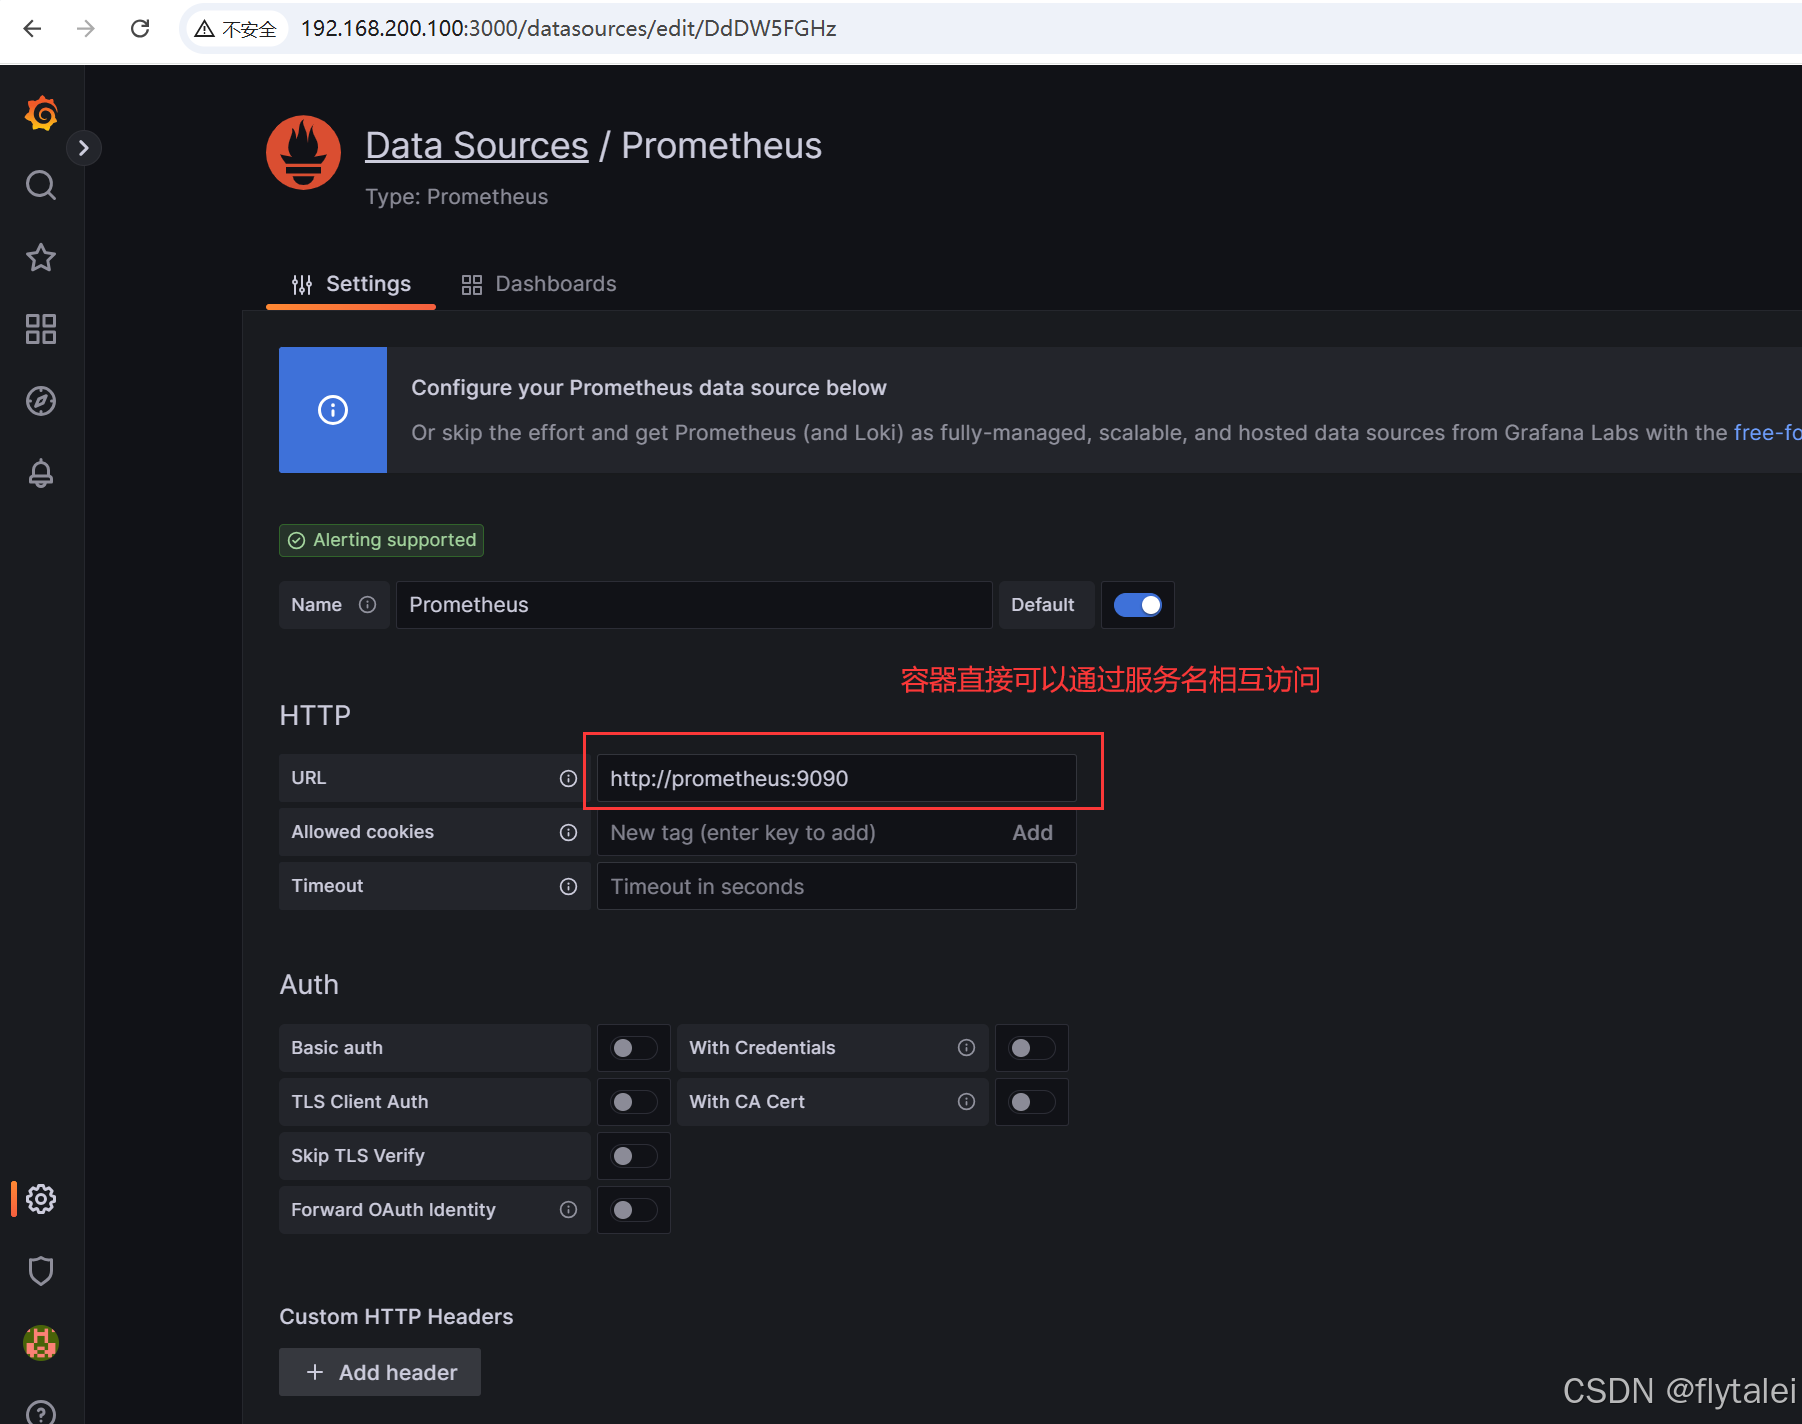Enable the TLS Client Auth toggle

point(634,1102)
